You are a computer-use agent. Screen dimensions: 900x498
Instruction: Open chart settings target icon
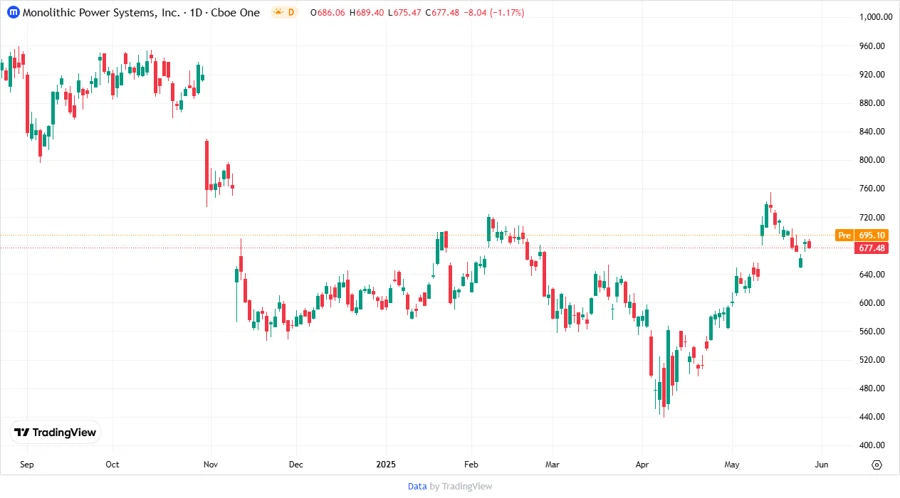[876, 465]
